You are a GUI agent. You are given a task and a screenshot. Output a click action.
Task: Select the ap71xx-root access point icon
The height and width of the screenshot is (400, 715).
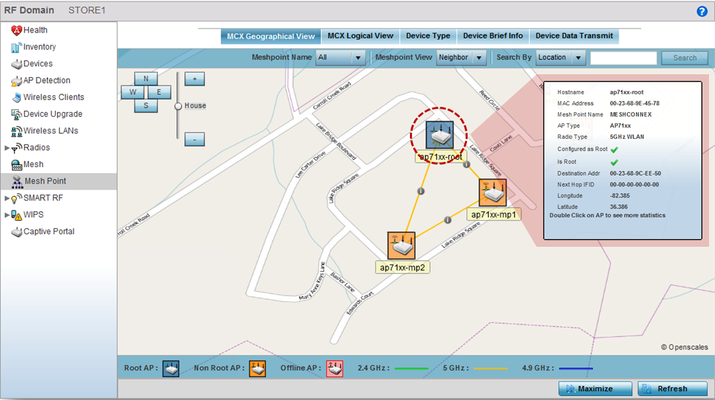pos(440,135)
